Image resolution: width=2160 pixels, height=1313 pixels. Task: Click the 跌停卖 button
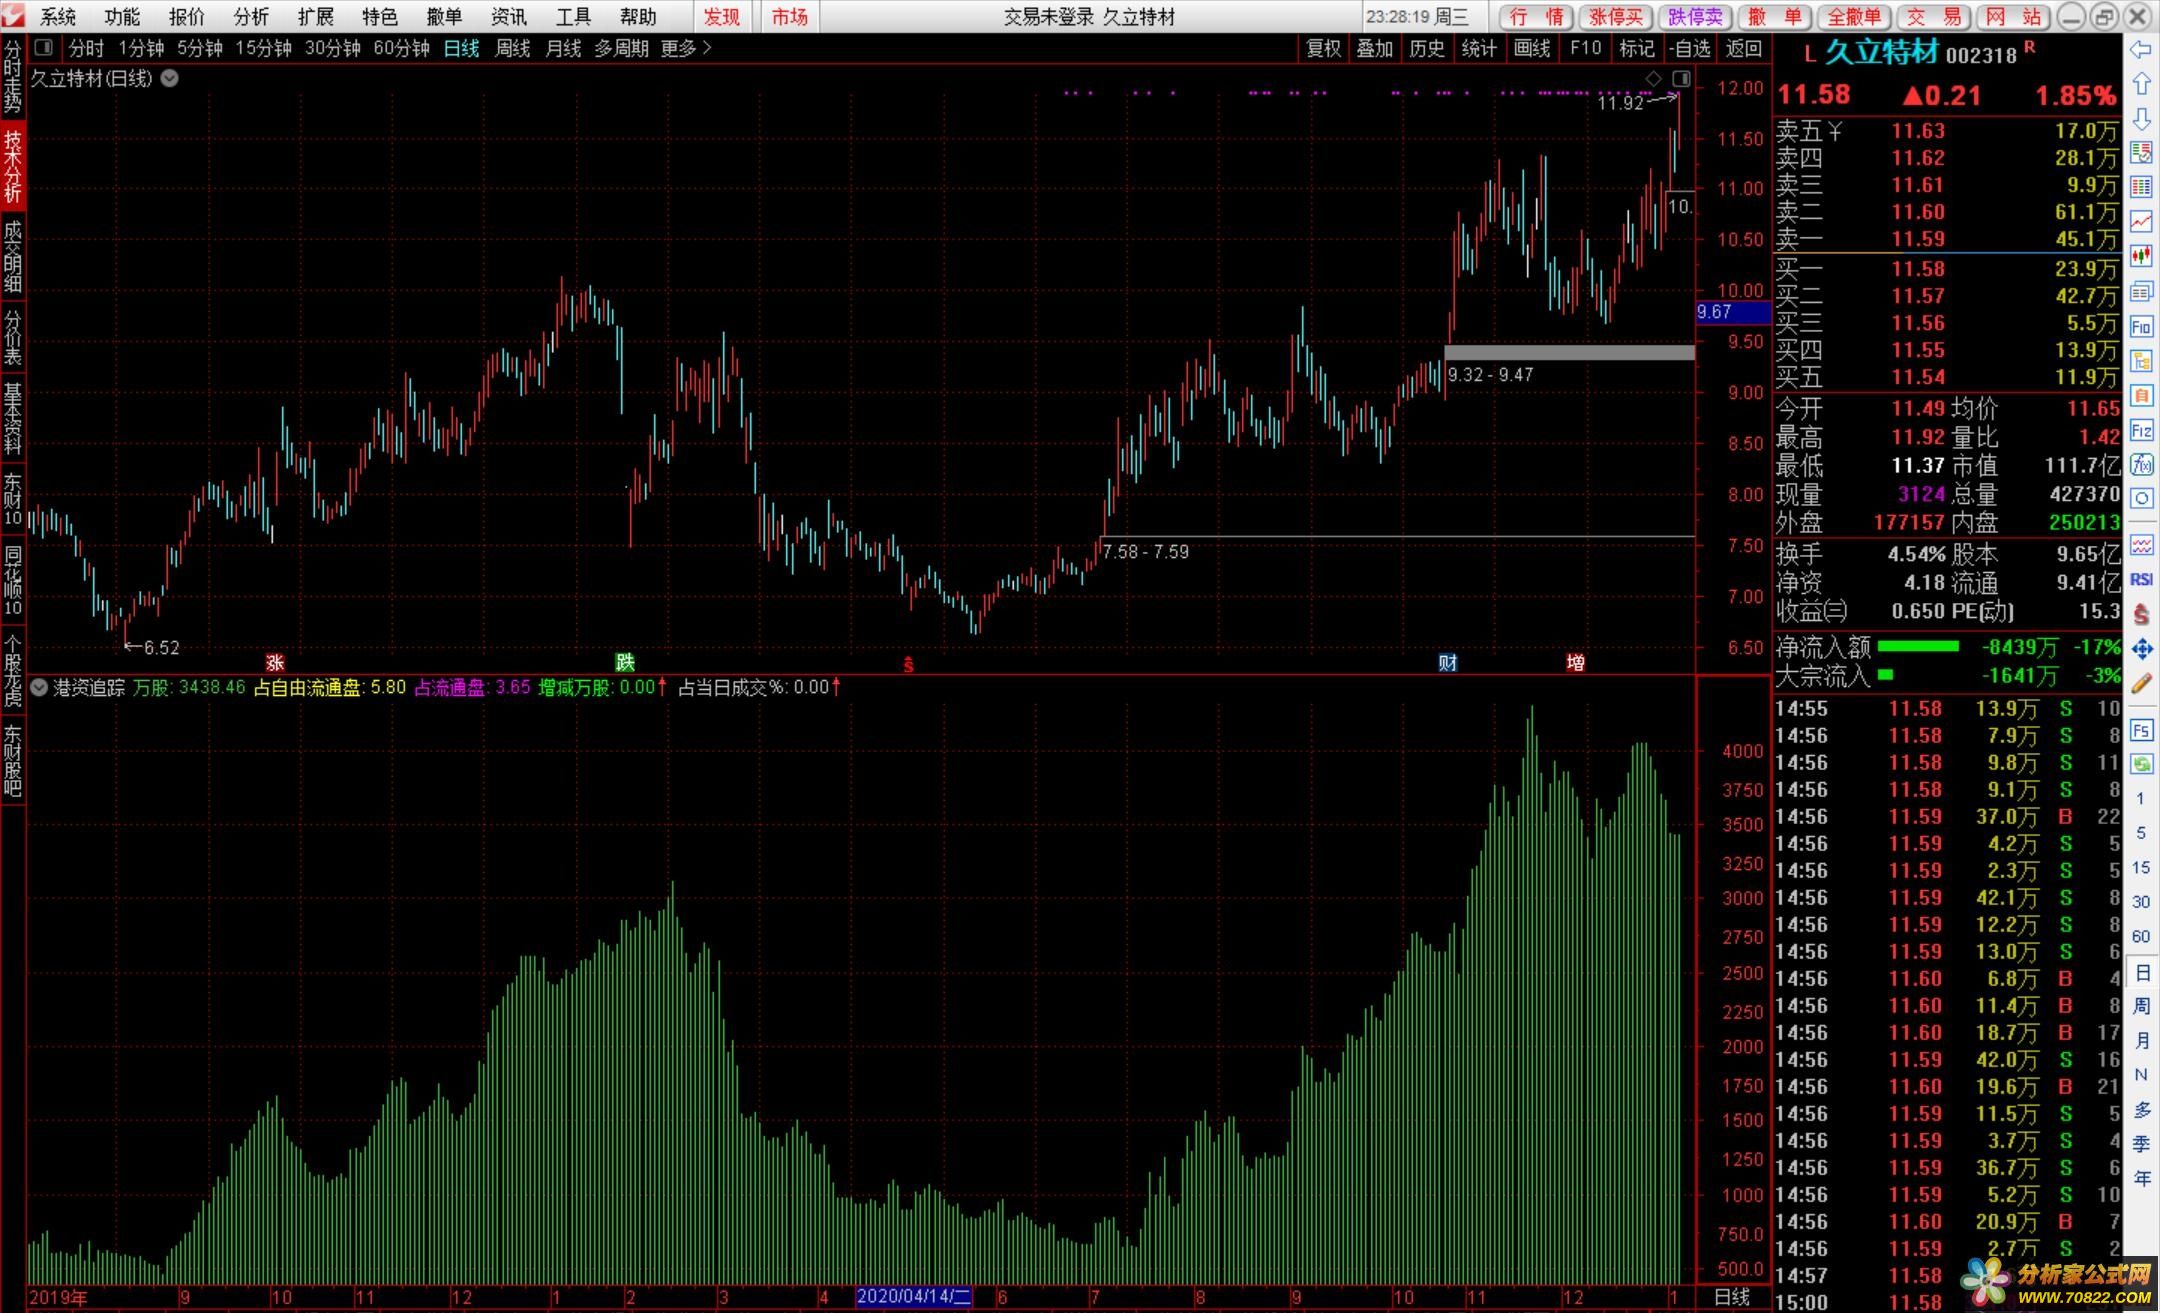coord(1696,17)
